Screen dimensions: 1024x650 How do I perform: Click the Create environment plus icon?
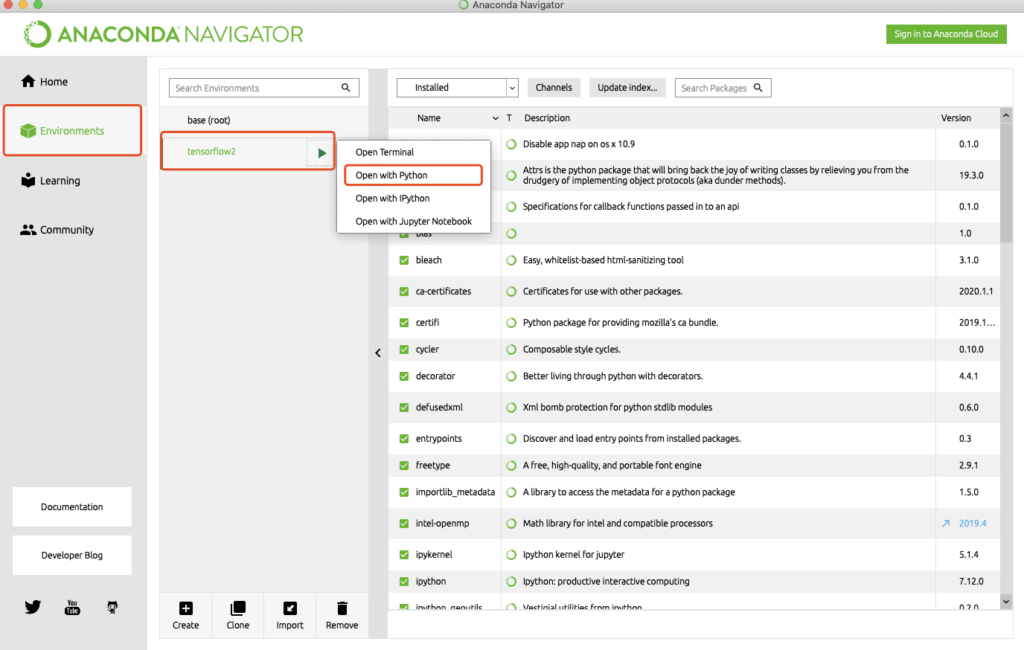185,608
